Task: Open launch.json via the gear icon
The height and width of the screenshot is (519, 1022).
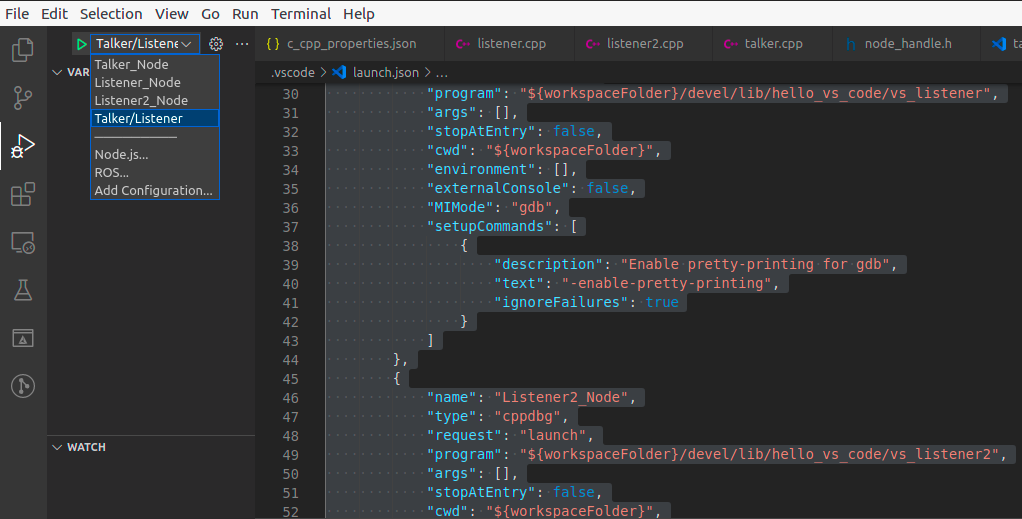Action: click(x=216, y=44)
